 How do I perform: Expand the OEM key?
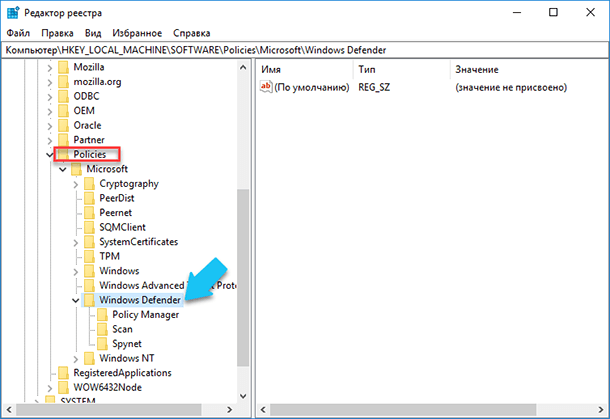[x=49, y=112]
